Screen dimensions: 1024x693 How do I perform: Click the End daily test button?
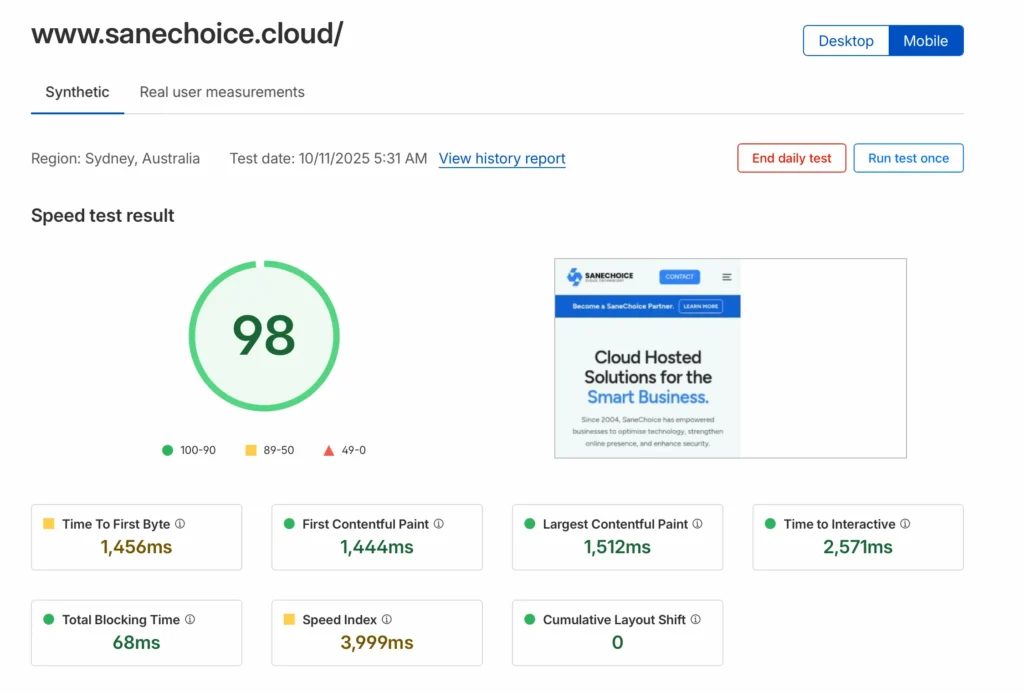[x=792, y=158]
